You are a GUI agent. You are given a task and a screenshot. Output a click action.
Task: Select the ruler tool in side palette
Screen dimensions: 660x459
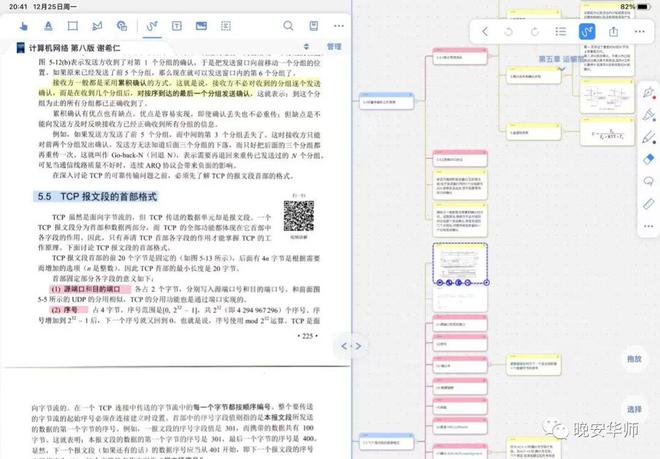(x=649, y=204)
